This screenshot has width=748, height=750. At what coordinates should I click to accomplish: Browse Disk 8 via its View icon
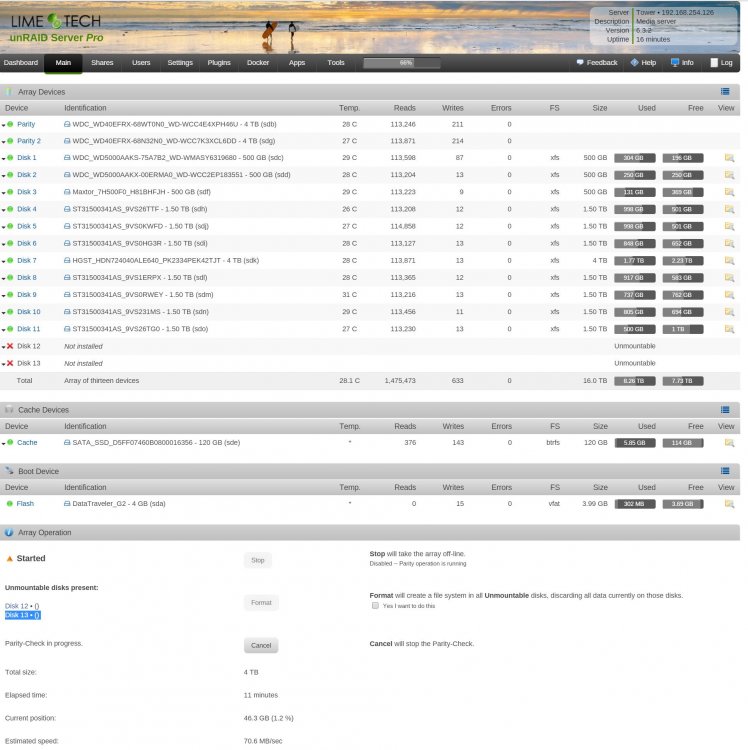tap(729, 277)
